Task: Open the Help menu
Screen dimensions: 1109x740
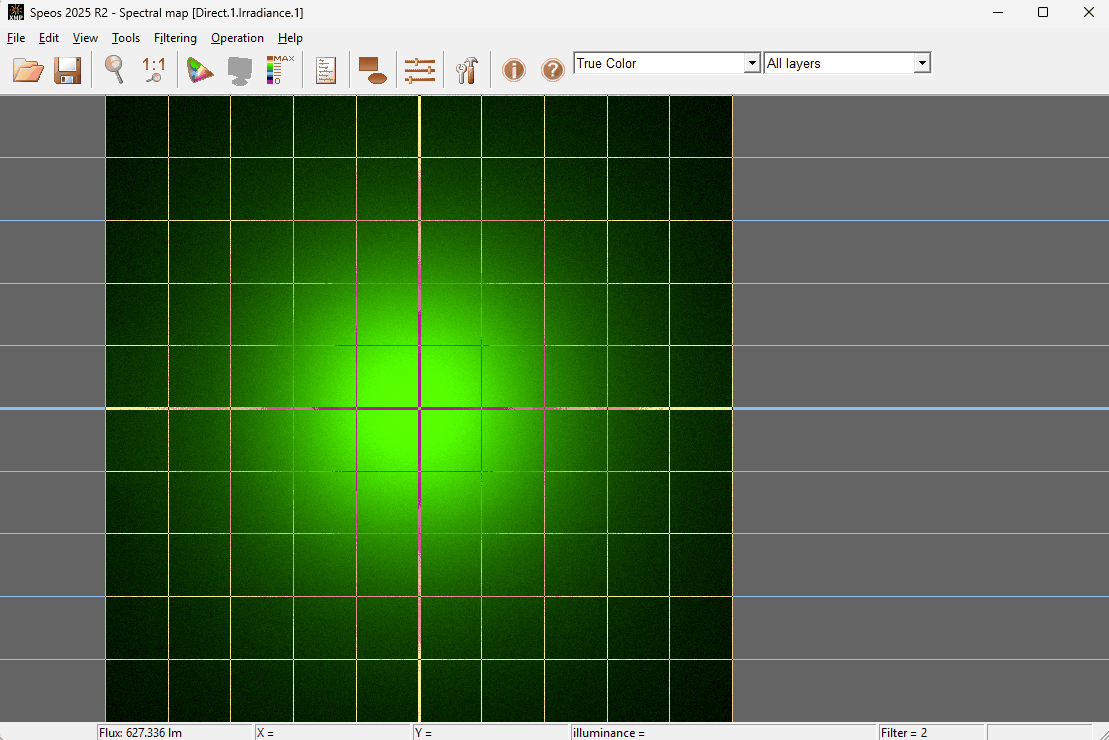Action: point(290,38)
